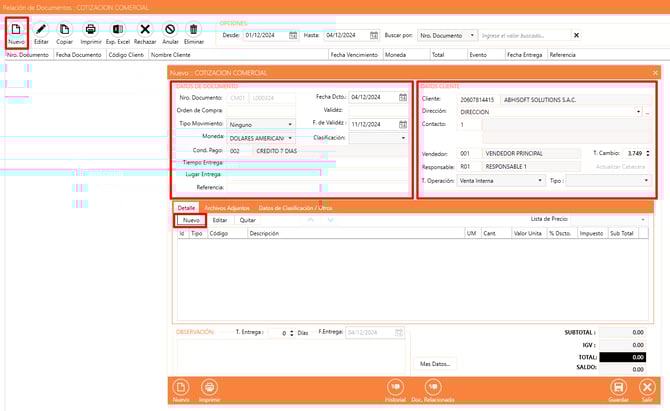Image resolution: width=670 pixels, height=411 pixels.
Task: Open Historial from bottom bar
Action: coord(395,388)
